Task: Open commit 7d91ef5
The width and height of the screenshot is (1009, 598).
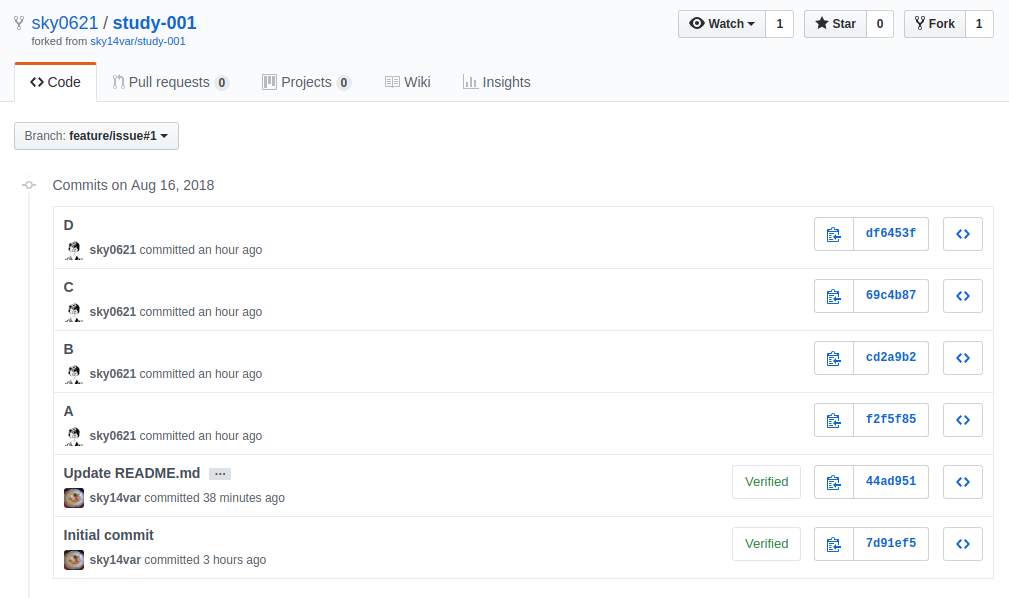Action: pyautogui.click(x=891, y=544)
